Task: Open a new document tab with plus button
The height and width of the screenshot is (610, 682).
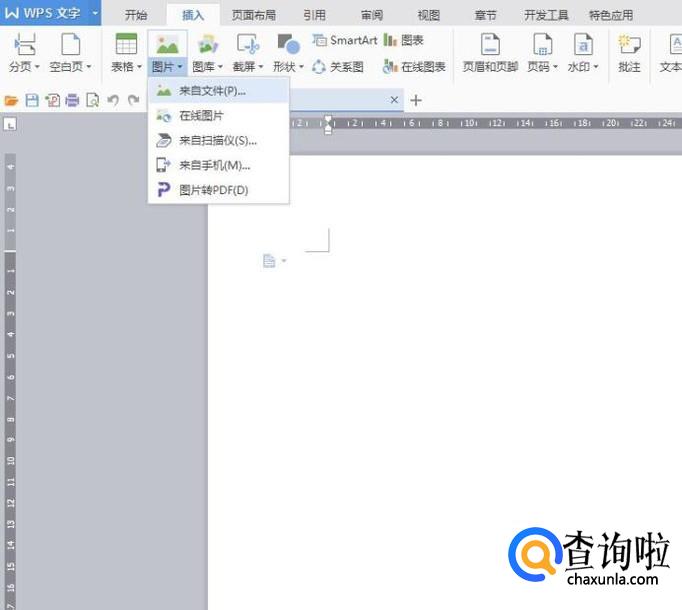Action: 417,101
